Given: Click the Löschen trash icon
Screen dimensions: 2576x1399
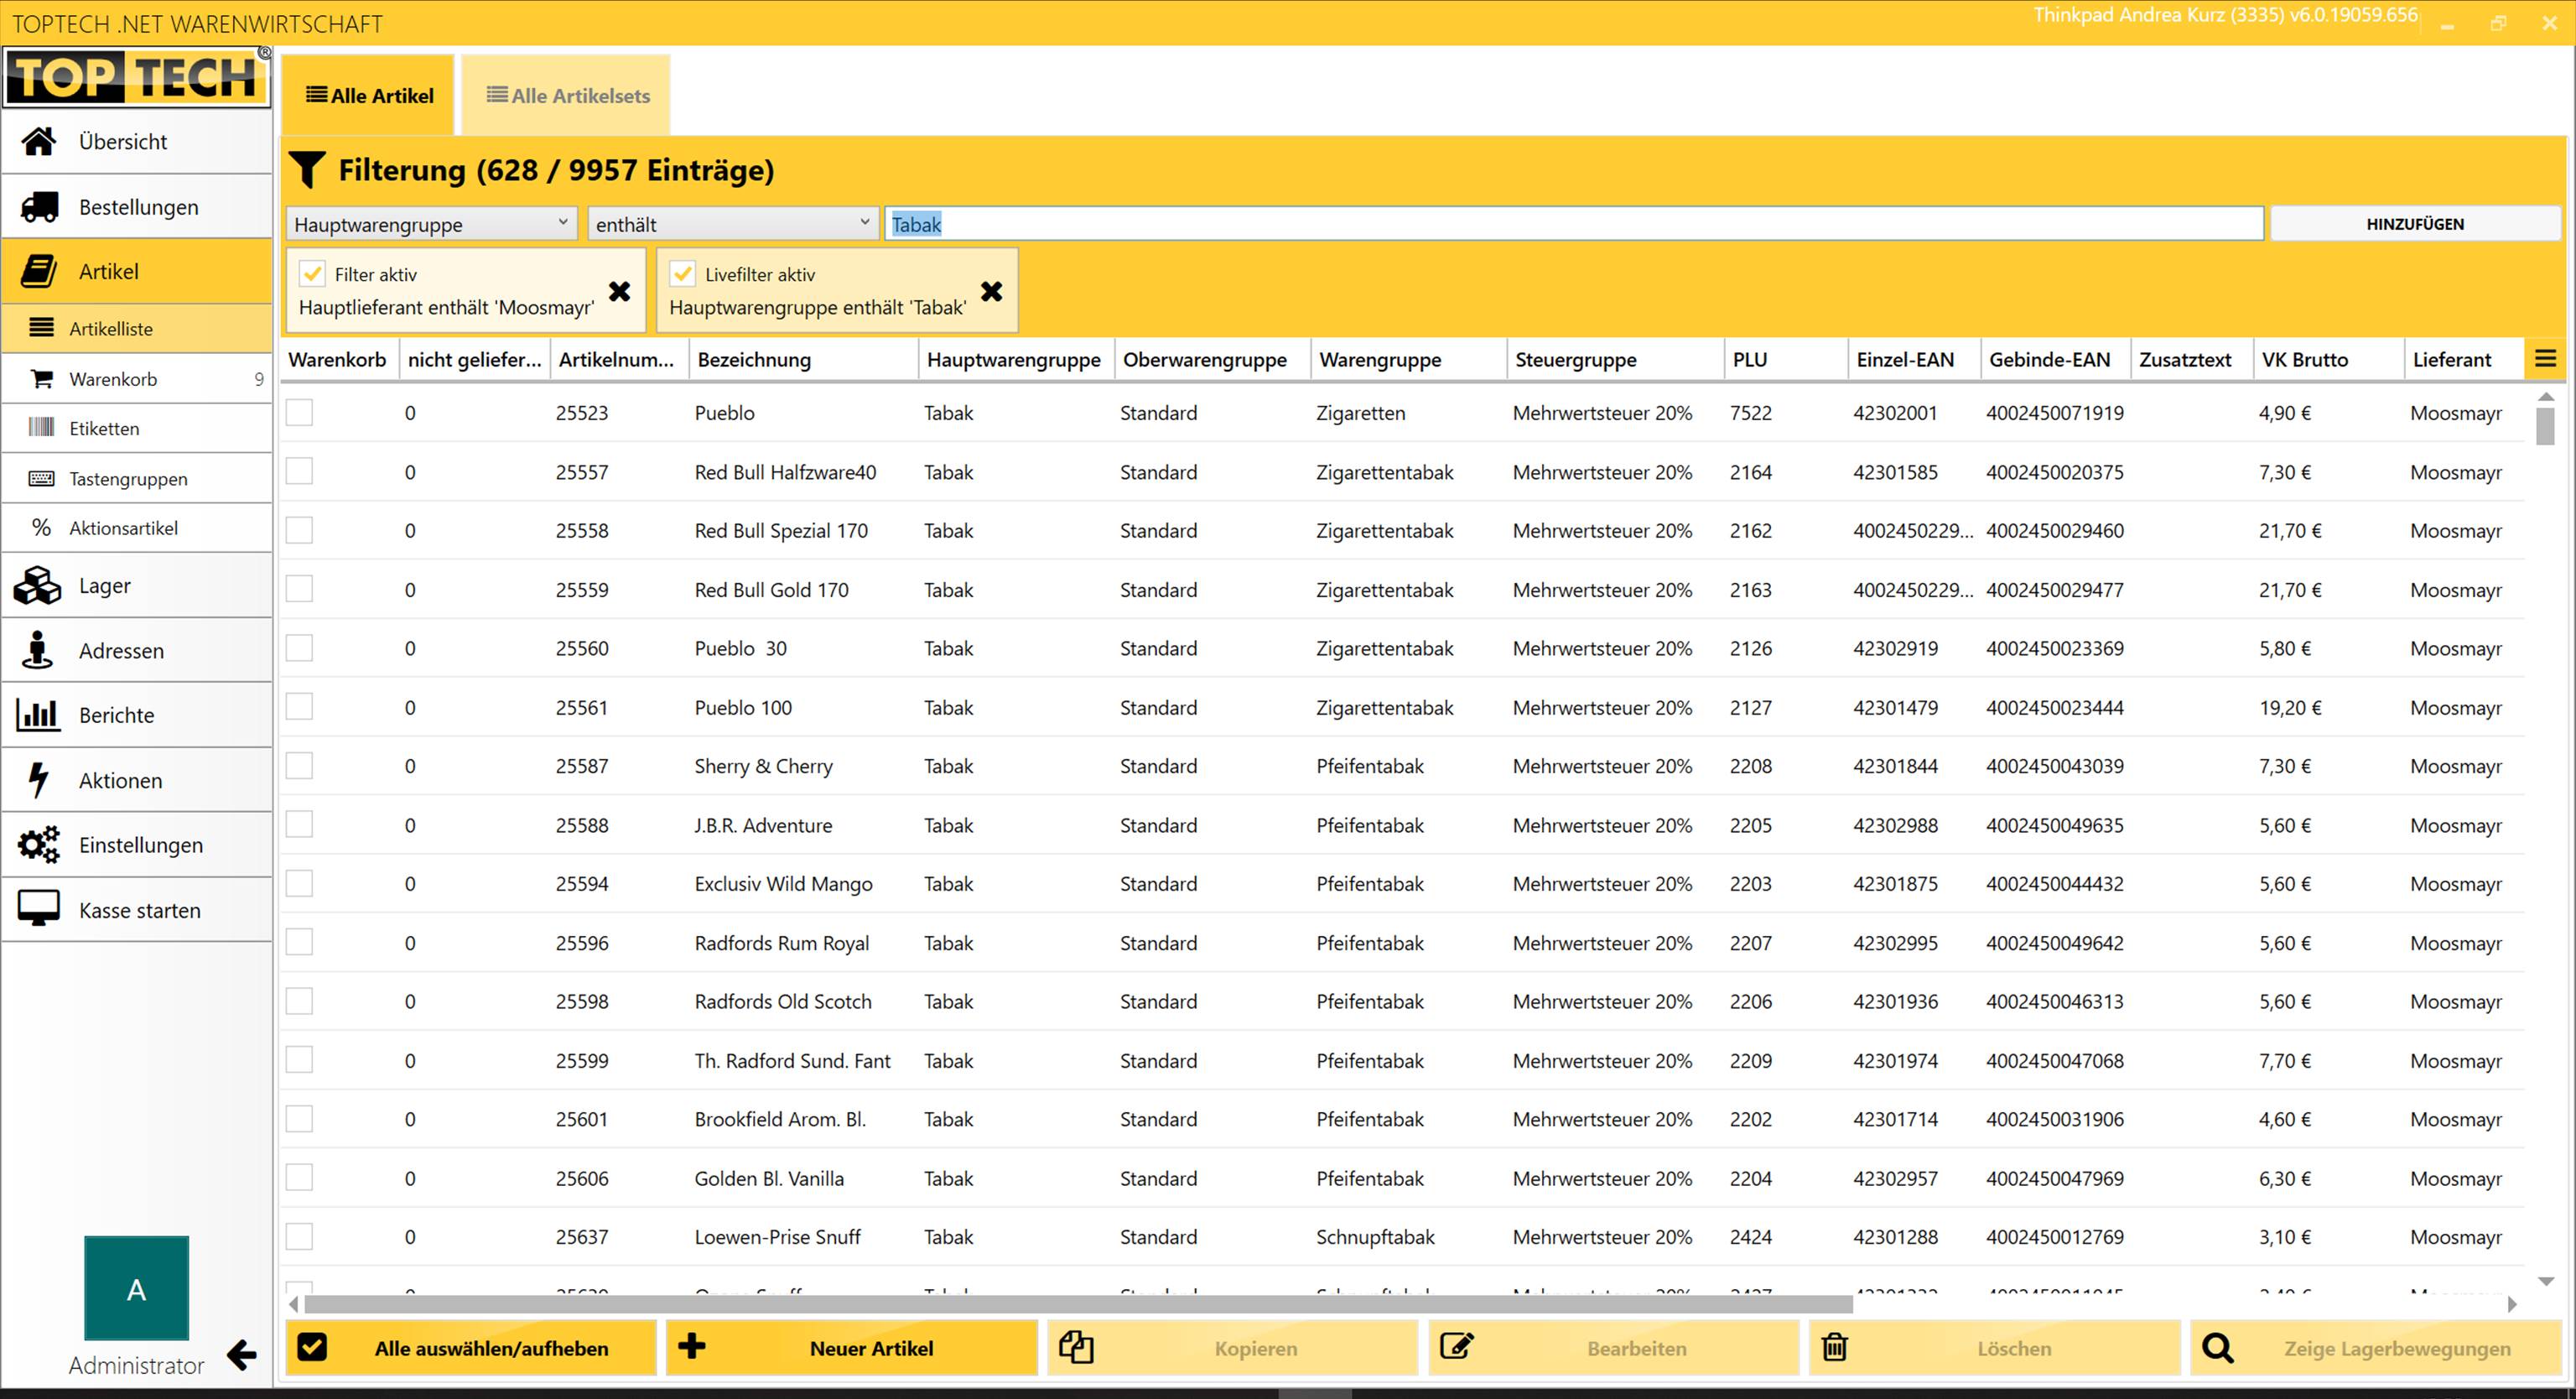Looking at the screenshot, I should coord(1834,1347).
